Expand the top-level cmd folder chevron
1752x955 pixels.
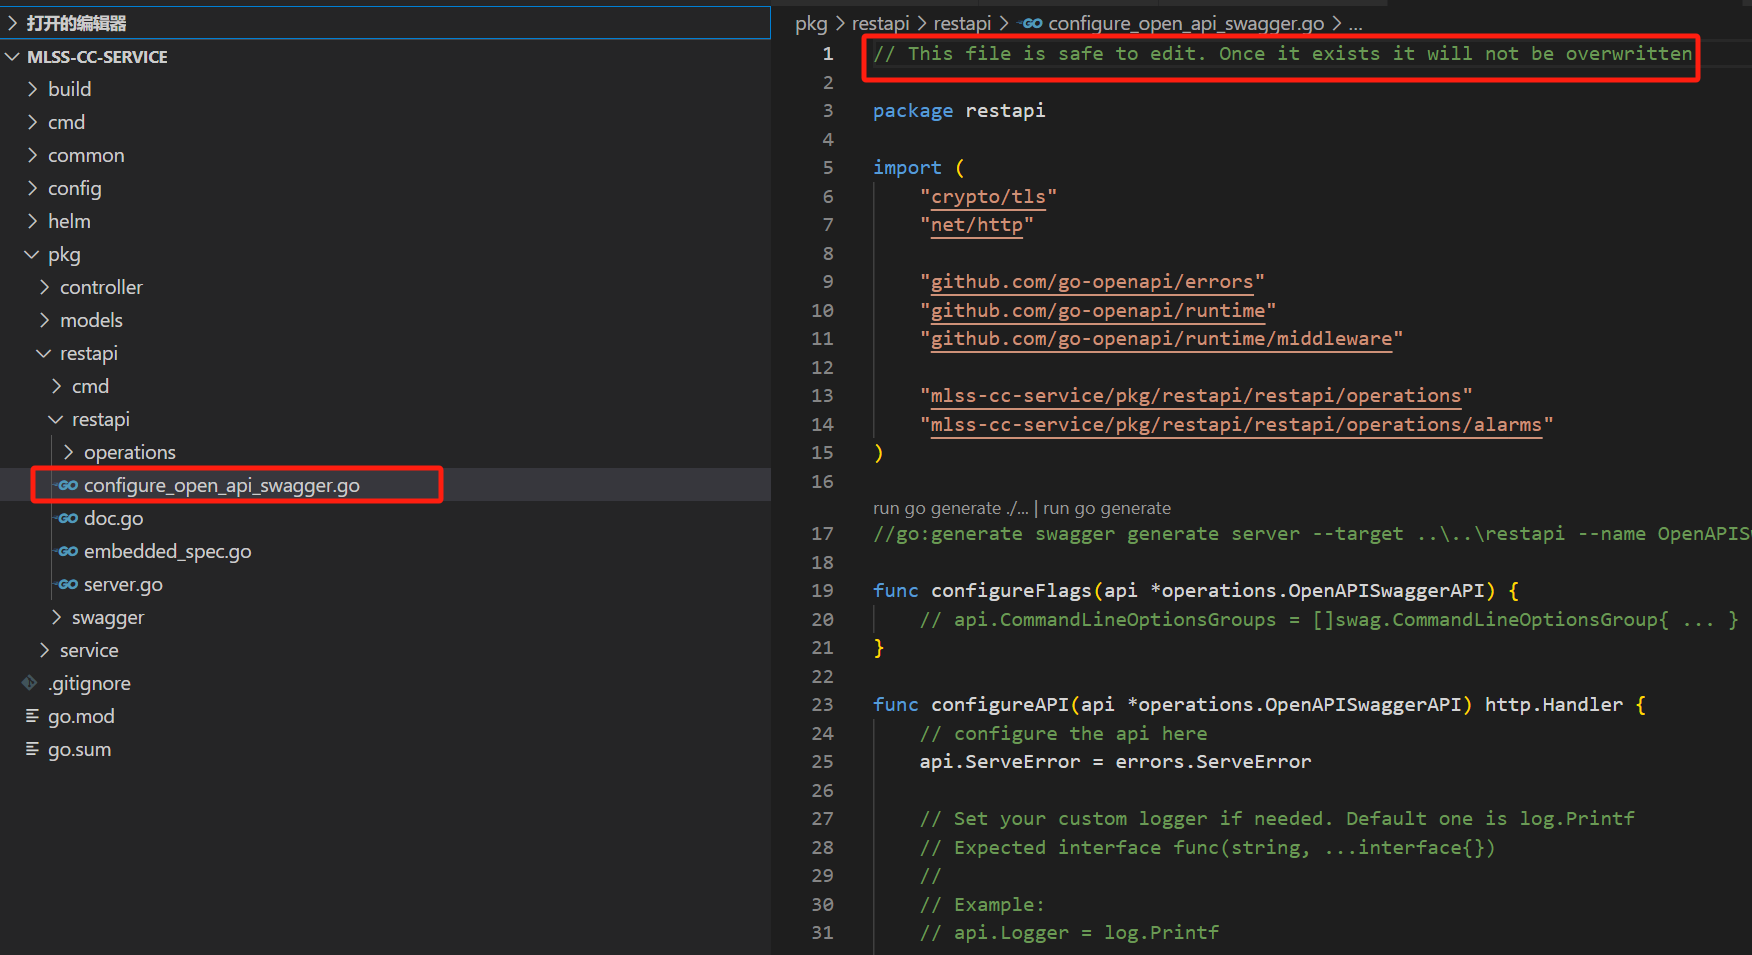(32, 122)
